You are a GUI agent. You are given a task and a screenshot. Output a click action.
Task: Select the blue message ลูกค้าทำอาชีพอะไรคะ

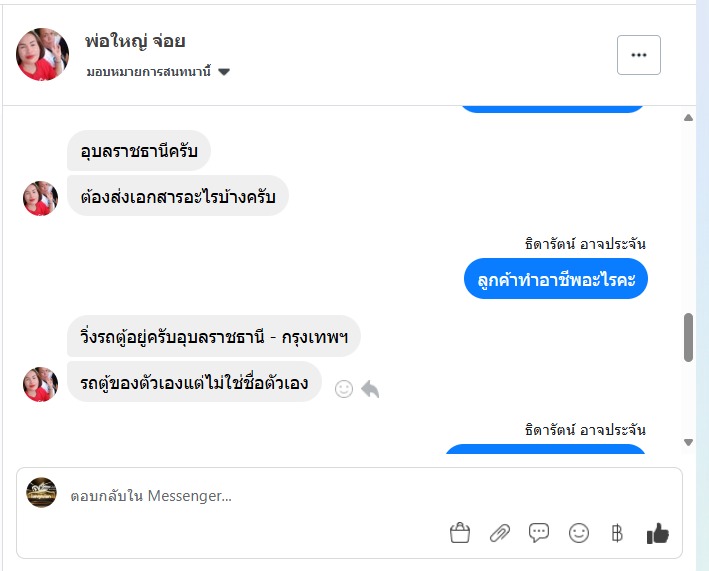coord(556,278)
